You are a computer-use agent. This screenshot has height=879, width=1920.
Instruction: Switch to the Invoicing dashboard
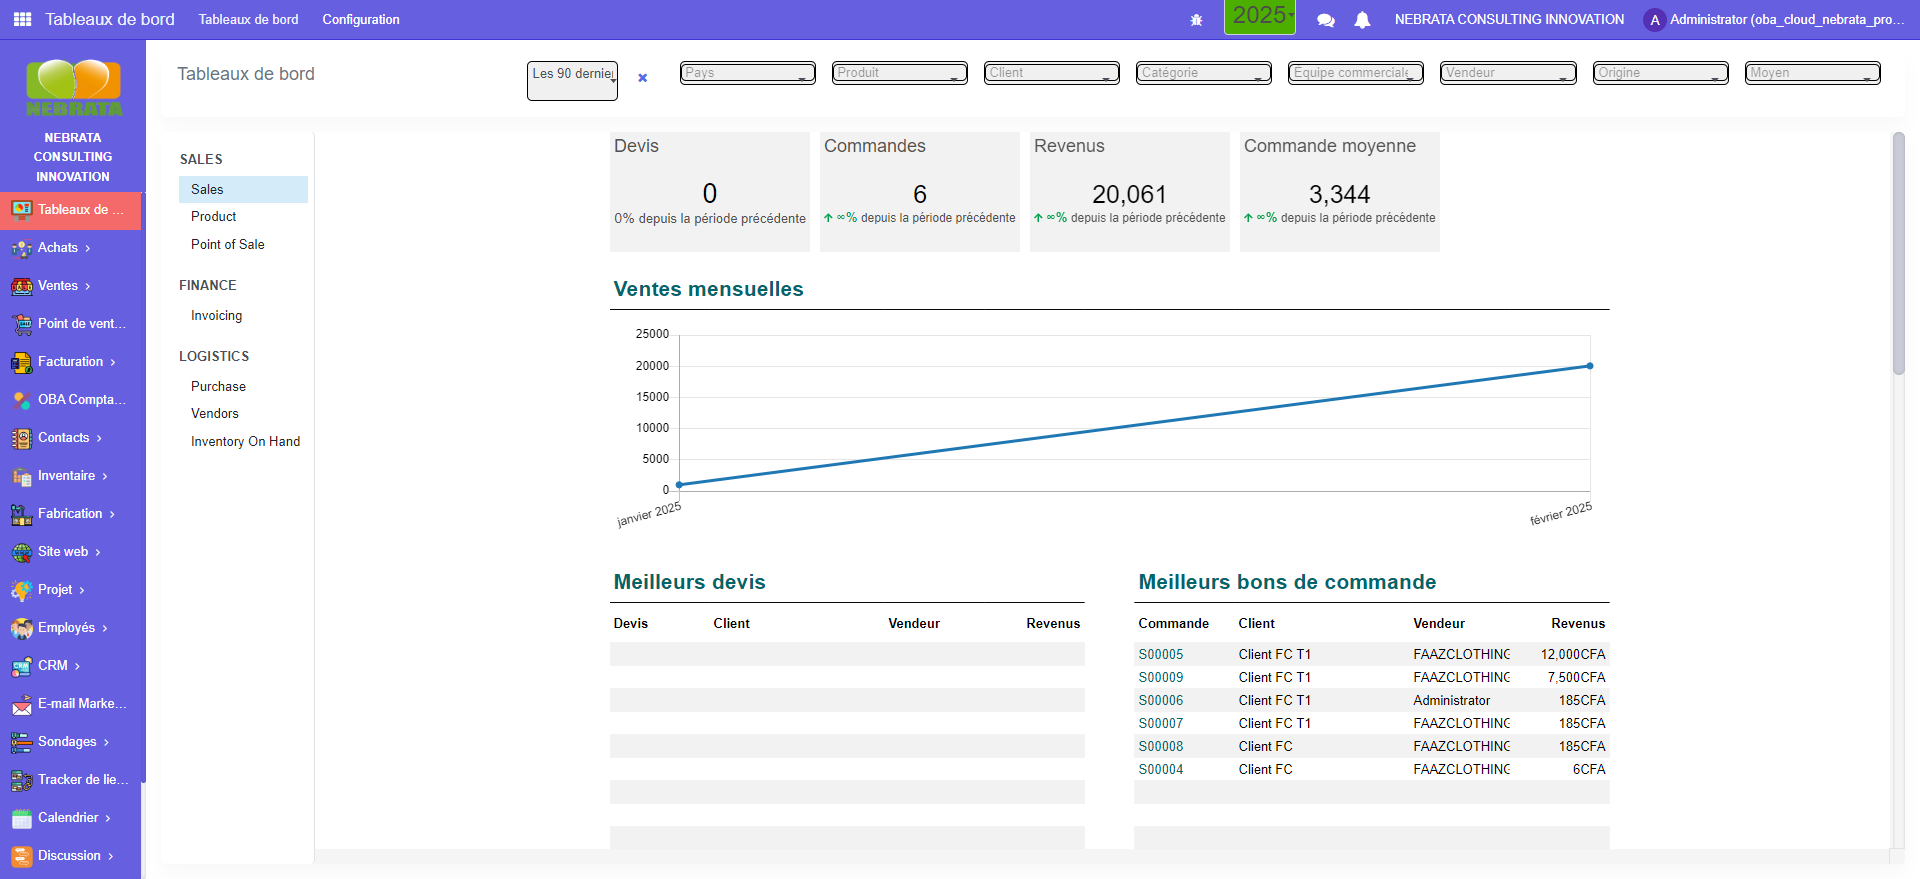216,315
